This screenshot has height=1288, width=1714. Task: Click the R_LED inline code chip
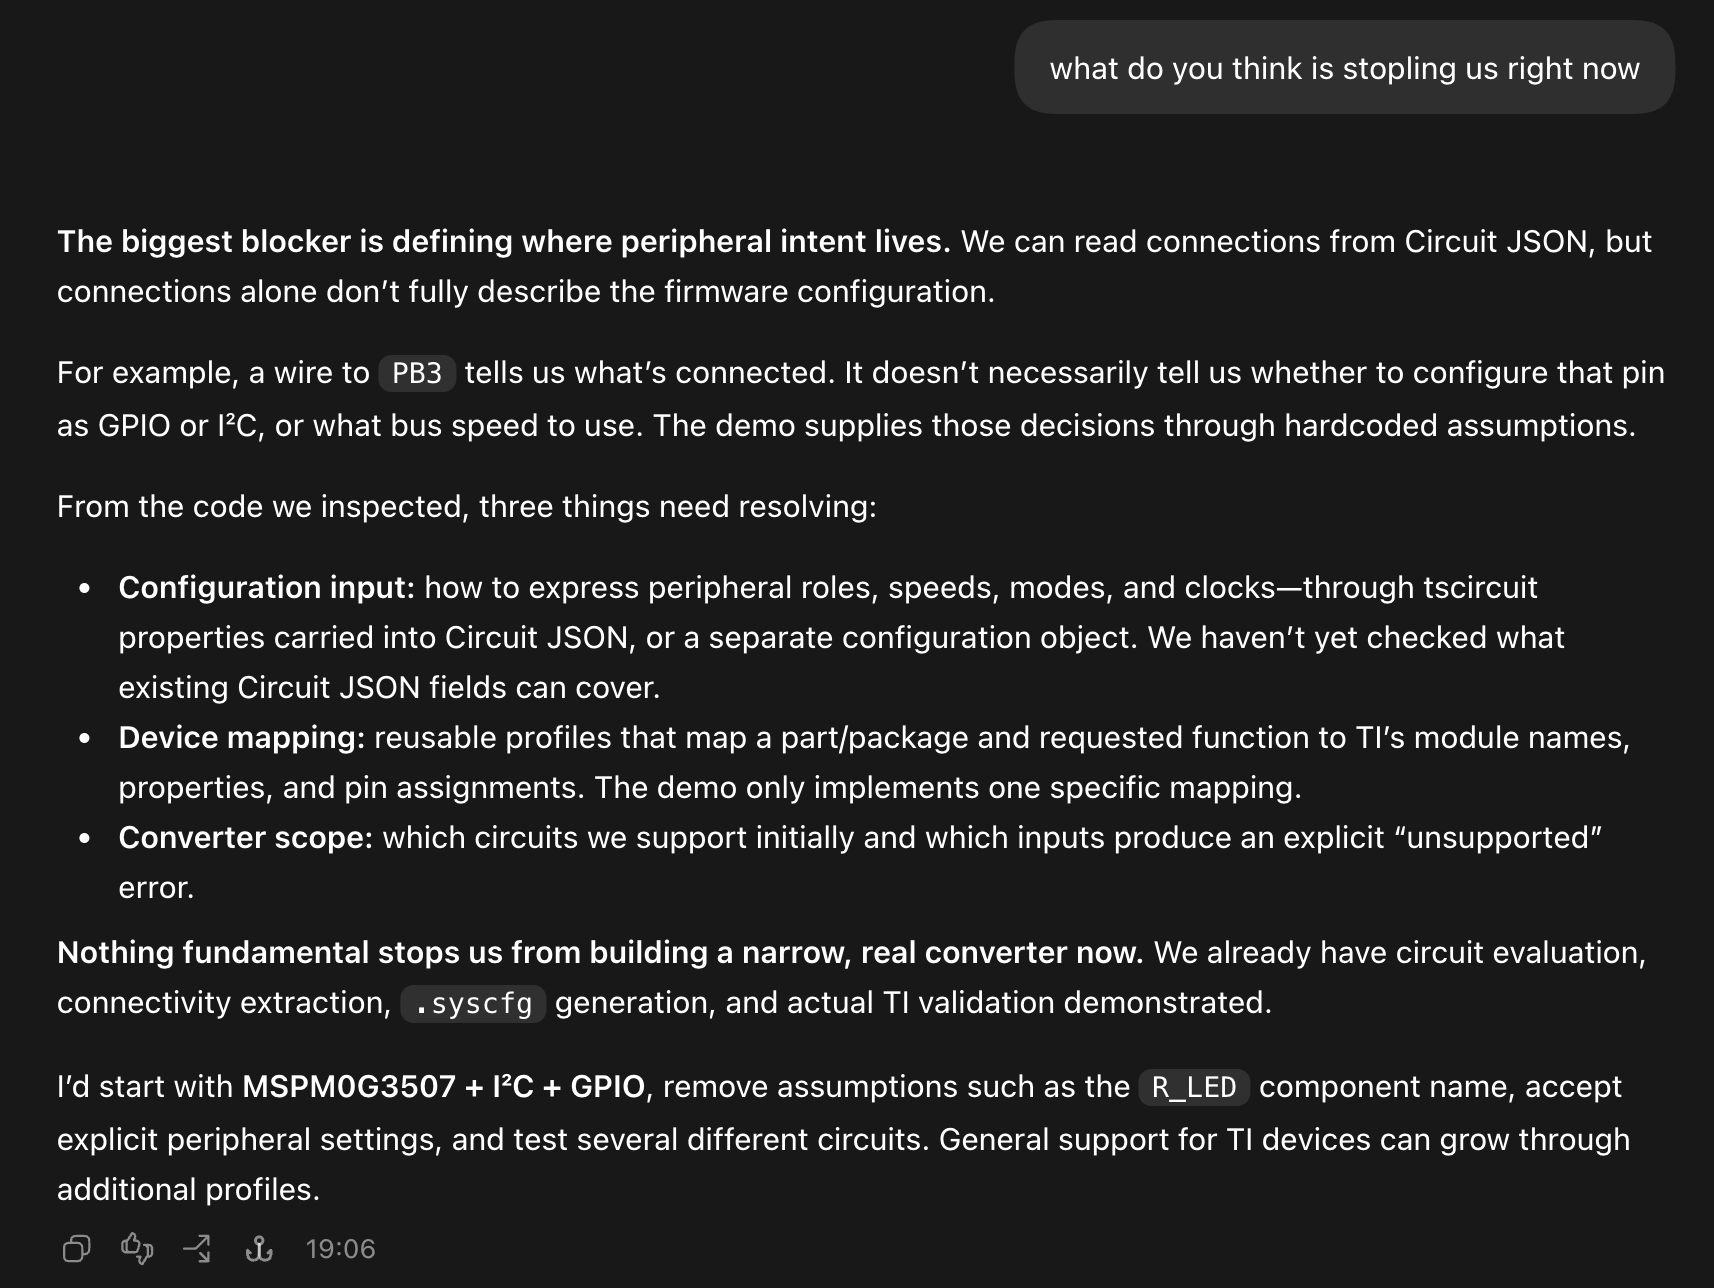tap(1194, 1087)
